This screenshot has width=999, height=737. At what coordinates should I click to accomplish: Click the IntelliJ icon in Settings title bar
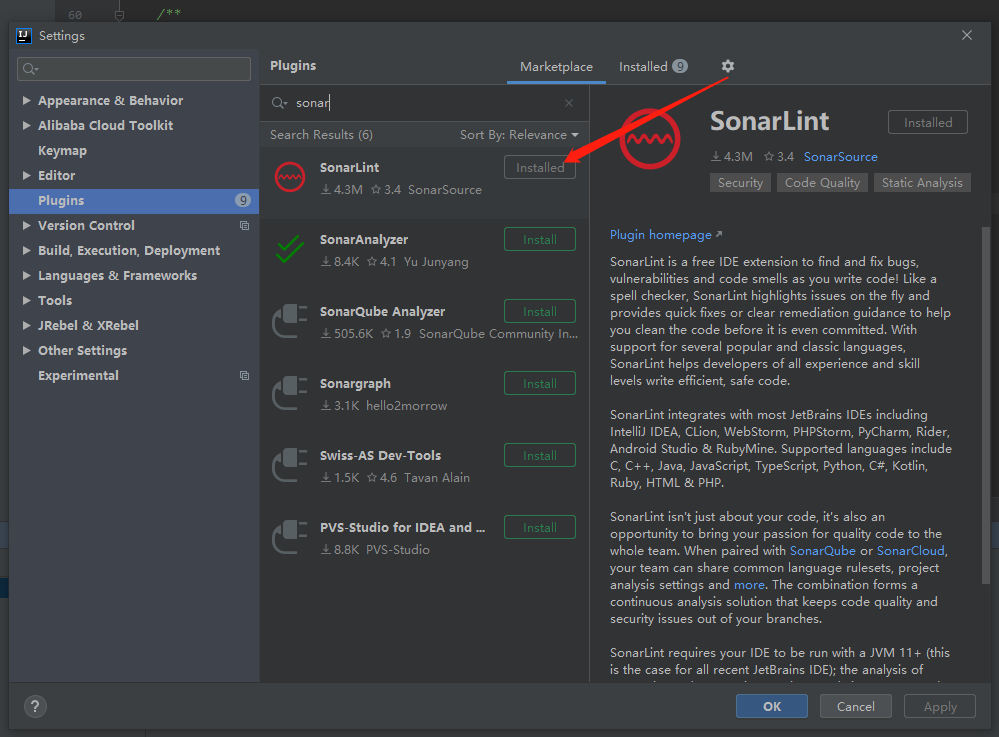coord(24,36)
